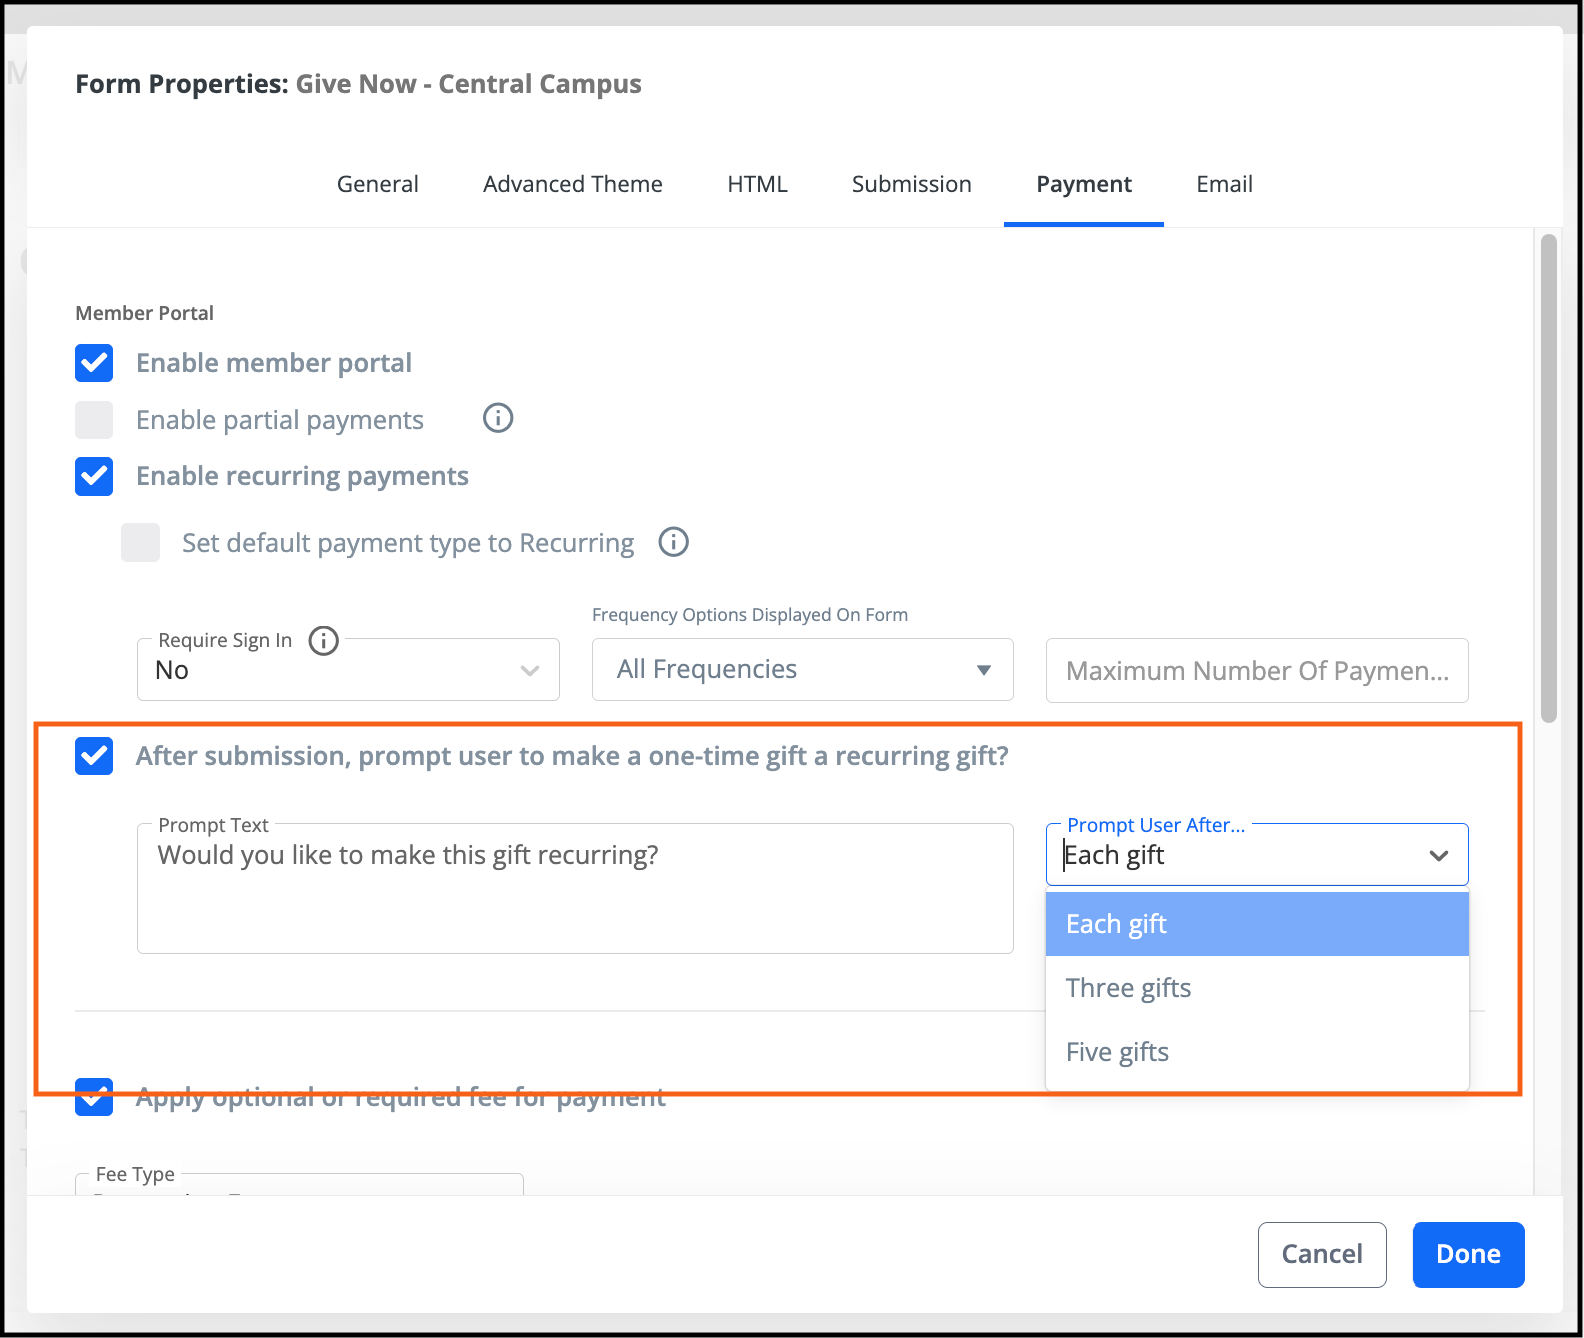Switch to the General tab
Image resolution: width=1584 pixels, height=1338 pixels.
coord(377,184)
